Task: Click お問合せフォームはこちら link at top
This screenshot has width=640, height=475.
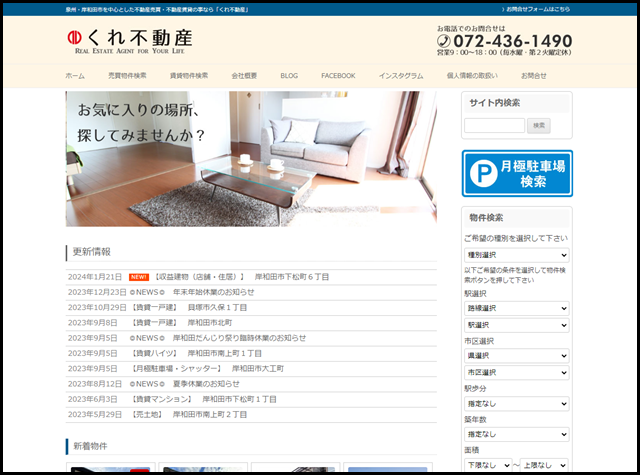Action: pyautogui.click(x=536, y=9)
